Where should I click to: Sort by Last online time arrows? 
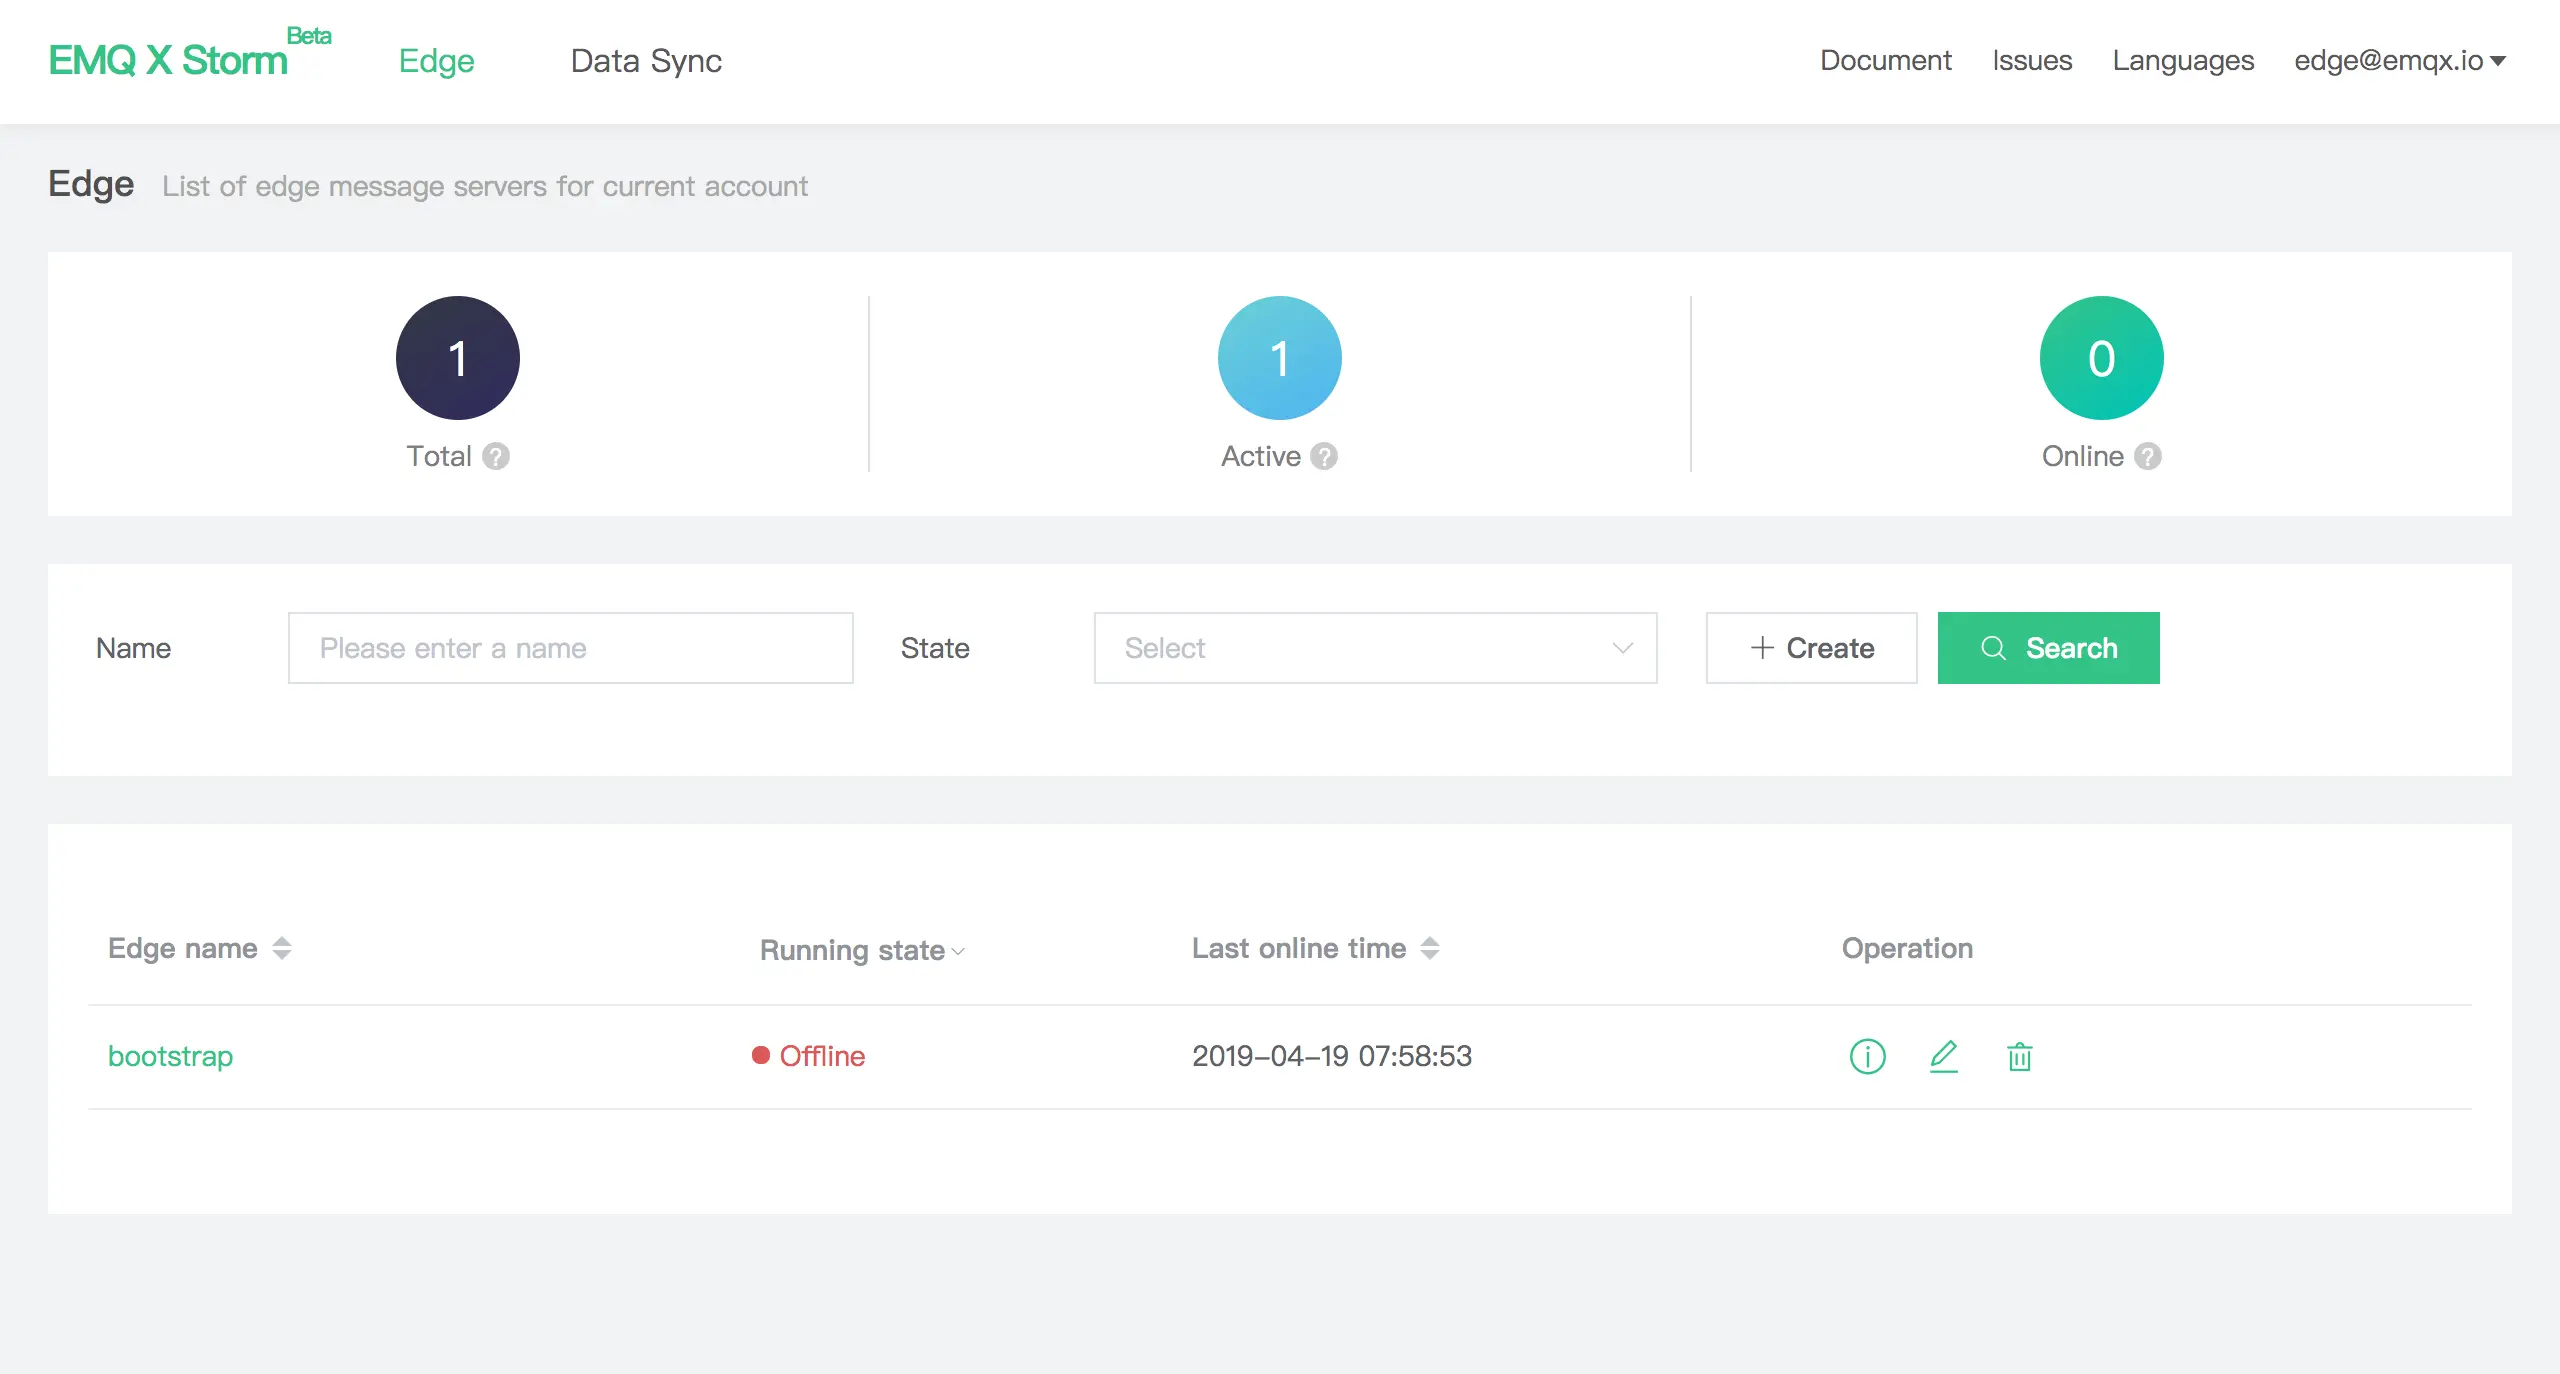pyautogui.click(x=1430, y=948)
